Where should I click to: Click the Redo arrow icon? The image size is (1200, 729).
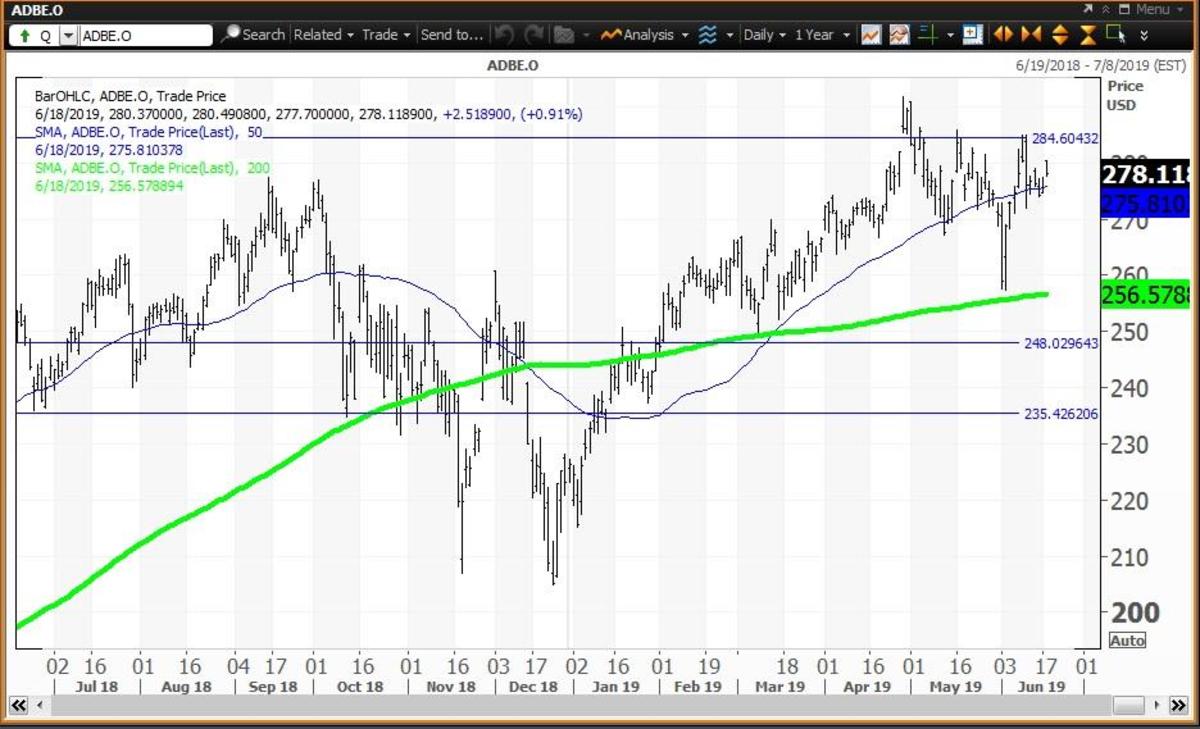(533, 34)
